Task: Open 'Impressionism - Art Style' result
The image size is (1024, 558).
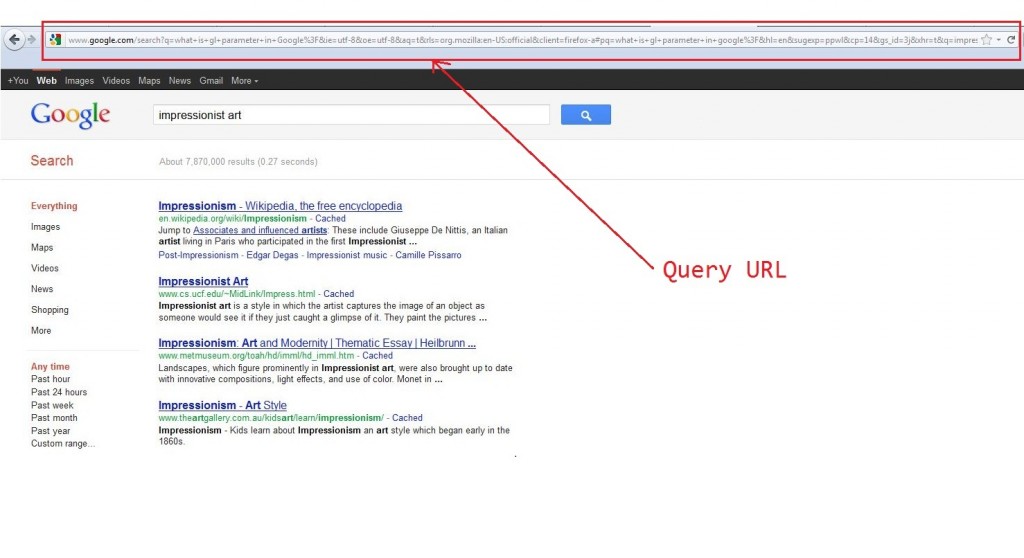Action: (222, 406)
